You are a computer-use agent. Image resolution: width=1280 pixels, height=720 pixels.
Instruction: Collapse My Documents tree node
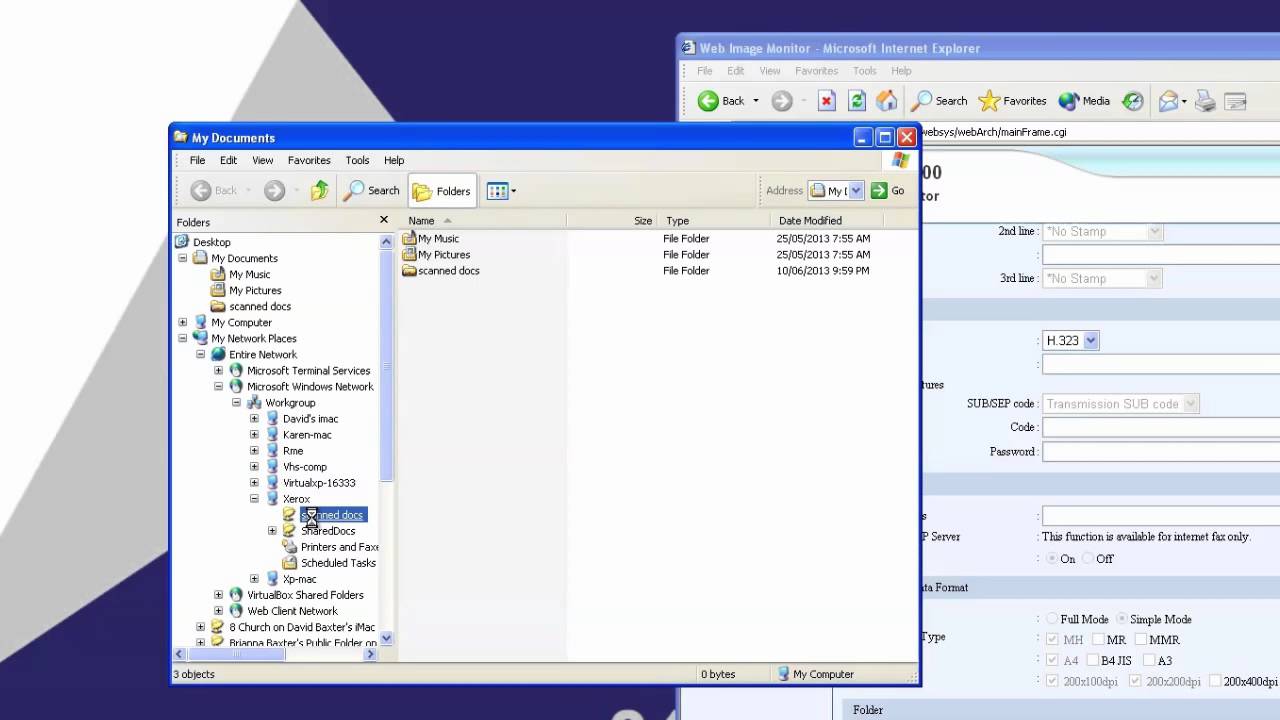pos(183,258)
